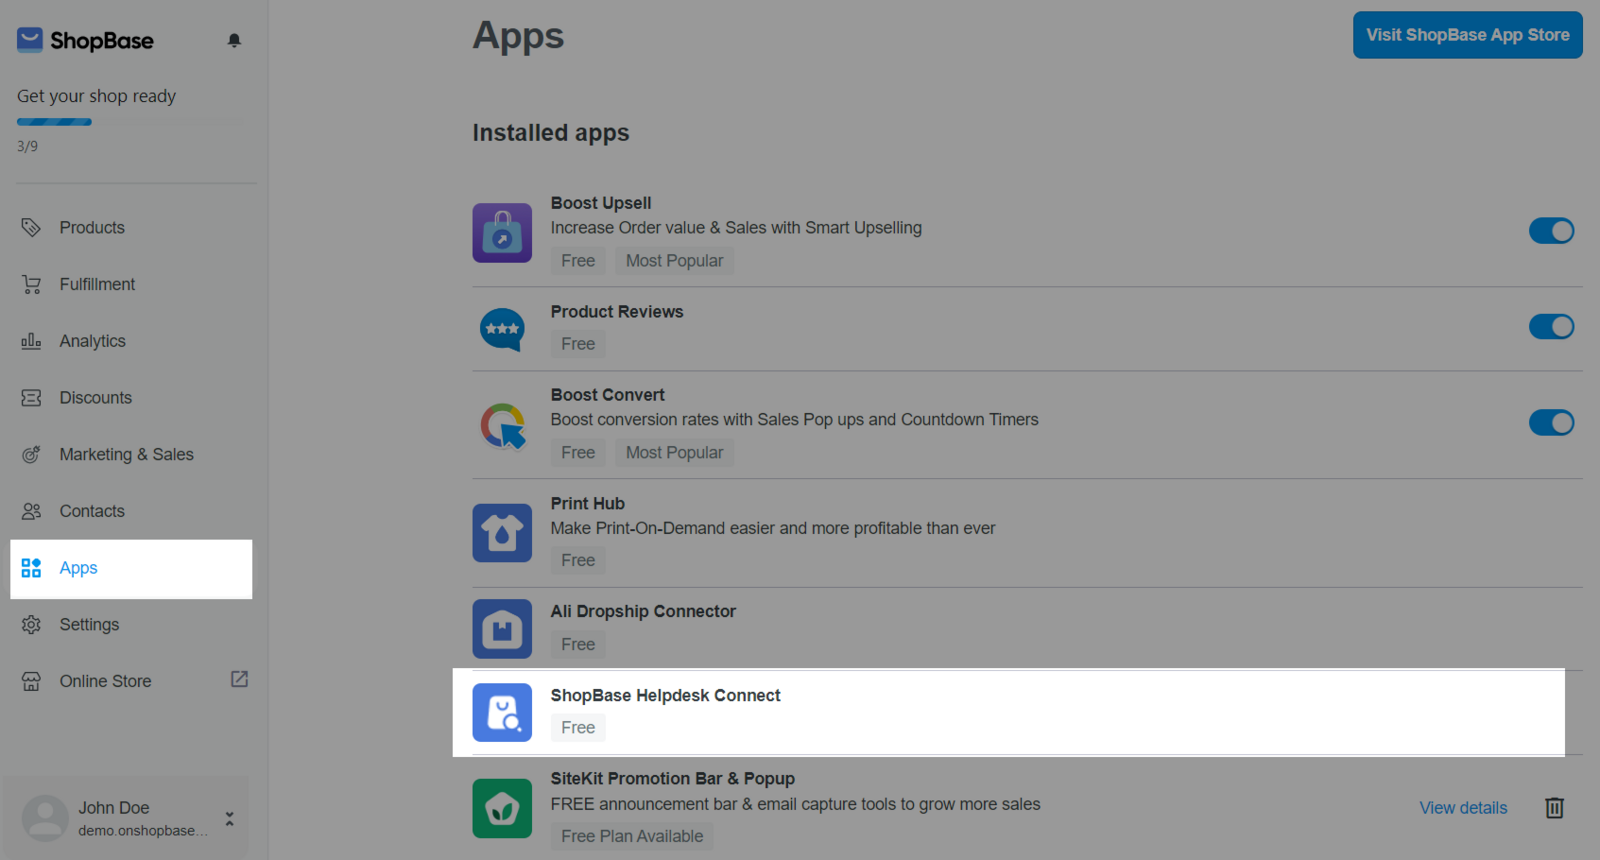The height and width of the screenshot is (860, 1600).
Task: Click the Free tag under Ali Dropship Connector
Action: point(578,645)
